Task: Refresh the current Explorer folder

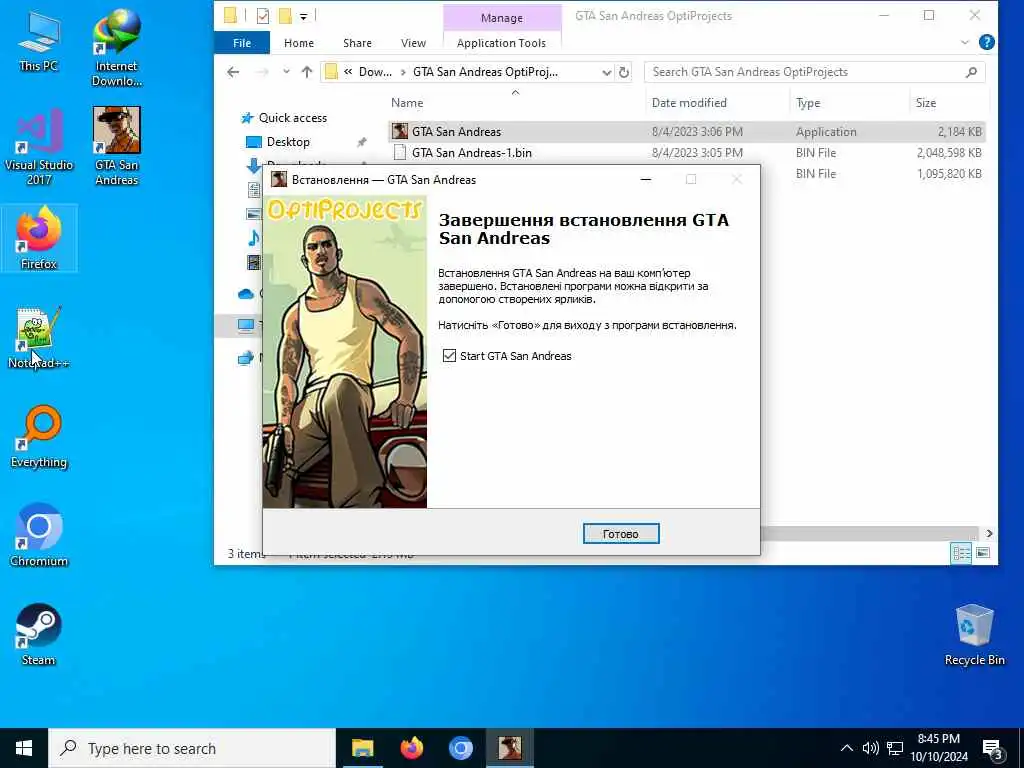Action: point(624,72)
